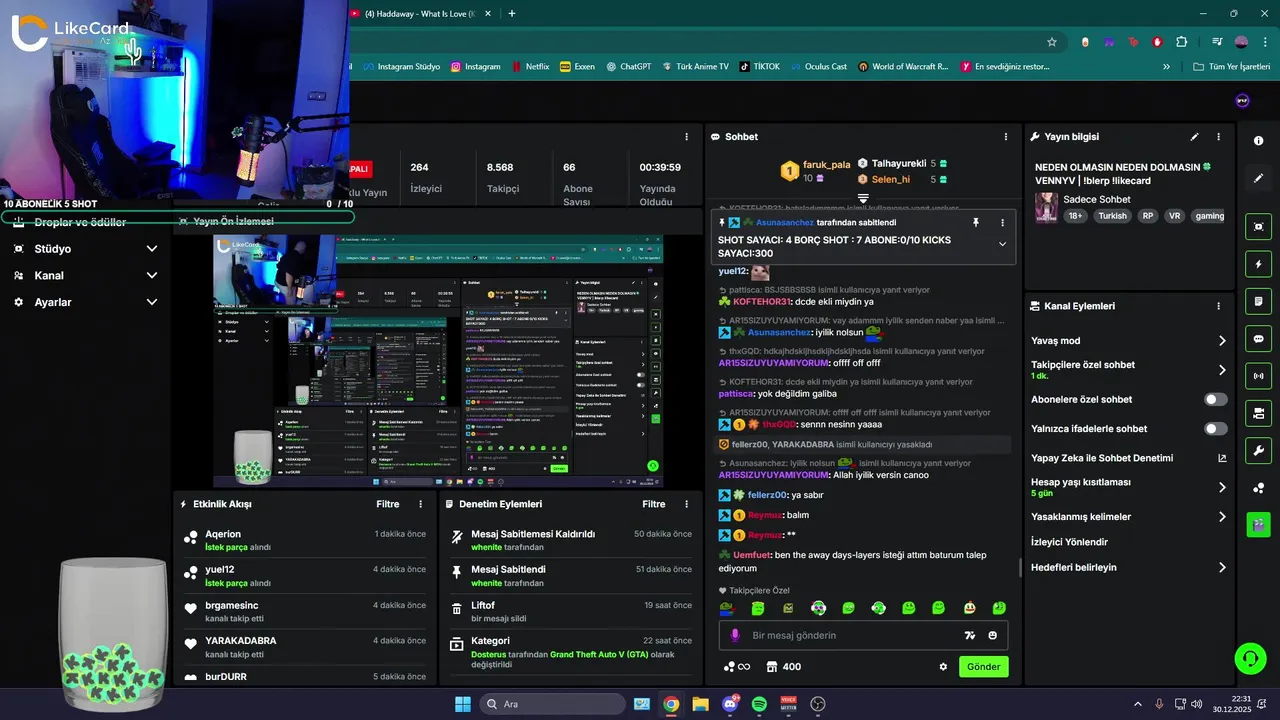Image resolution: width=1280 pixels, height=720 pixels.
Task: Open the green headset support button
Action: pyautogui.click(x=1250, y=658)
